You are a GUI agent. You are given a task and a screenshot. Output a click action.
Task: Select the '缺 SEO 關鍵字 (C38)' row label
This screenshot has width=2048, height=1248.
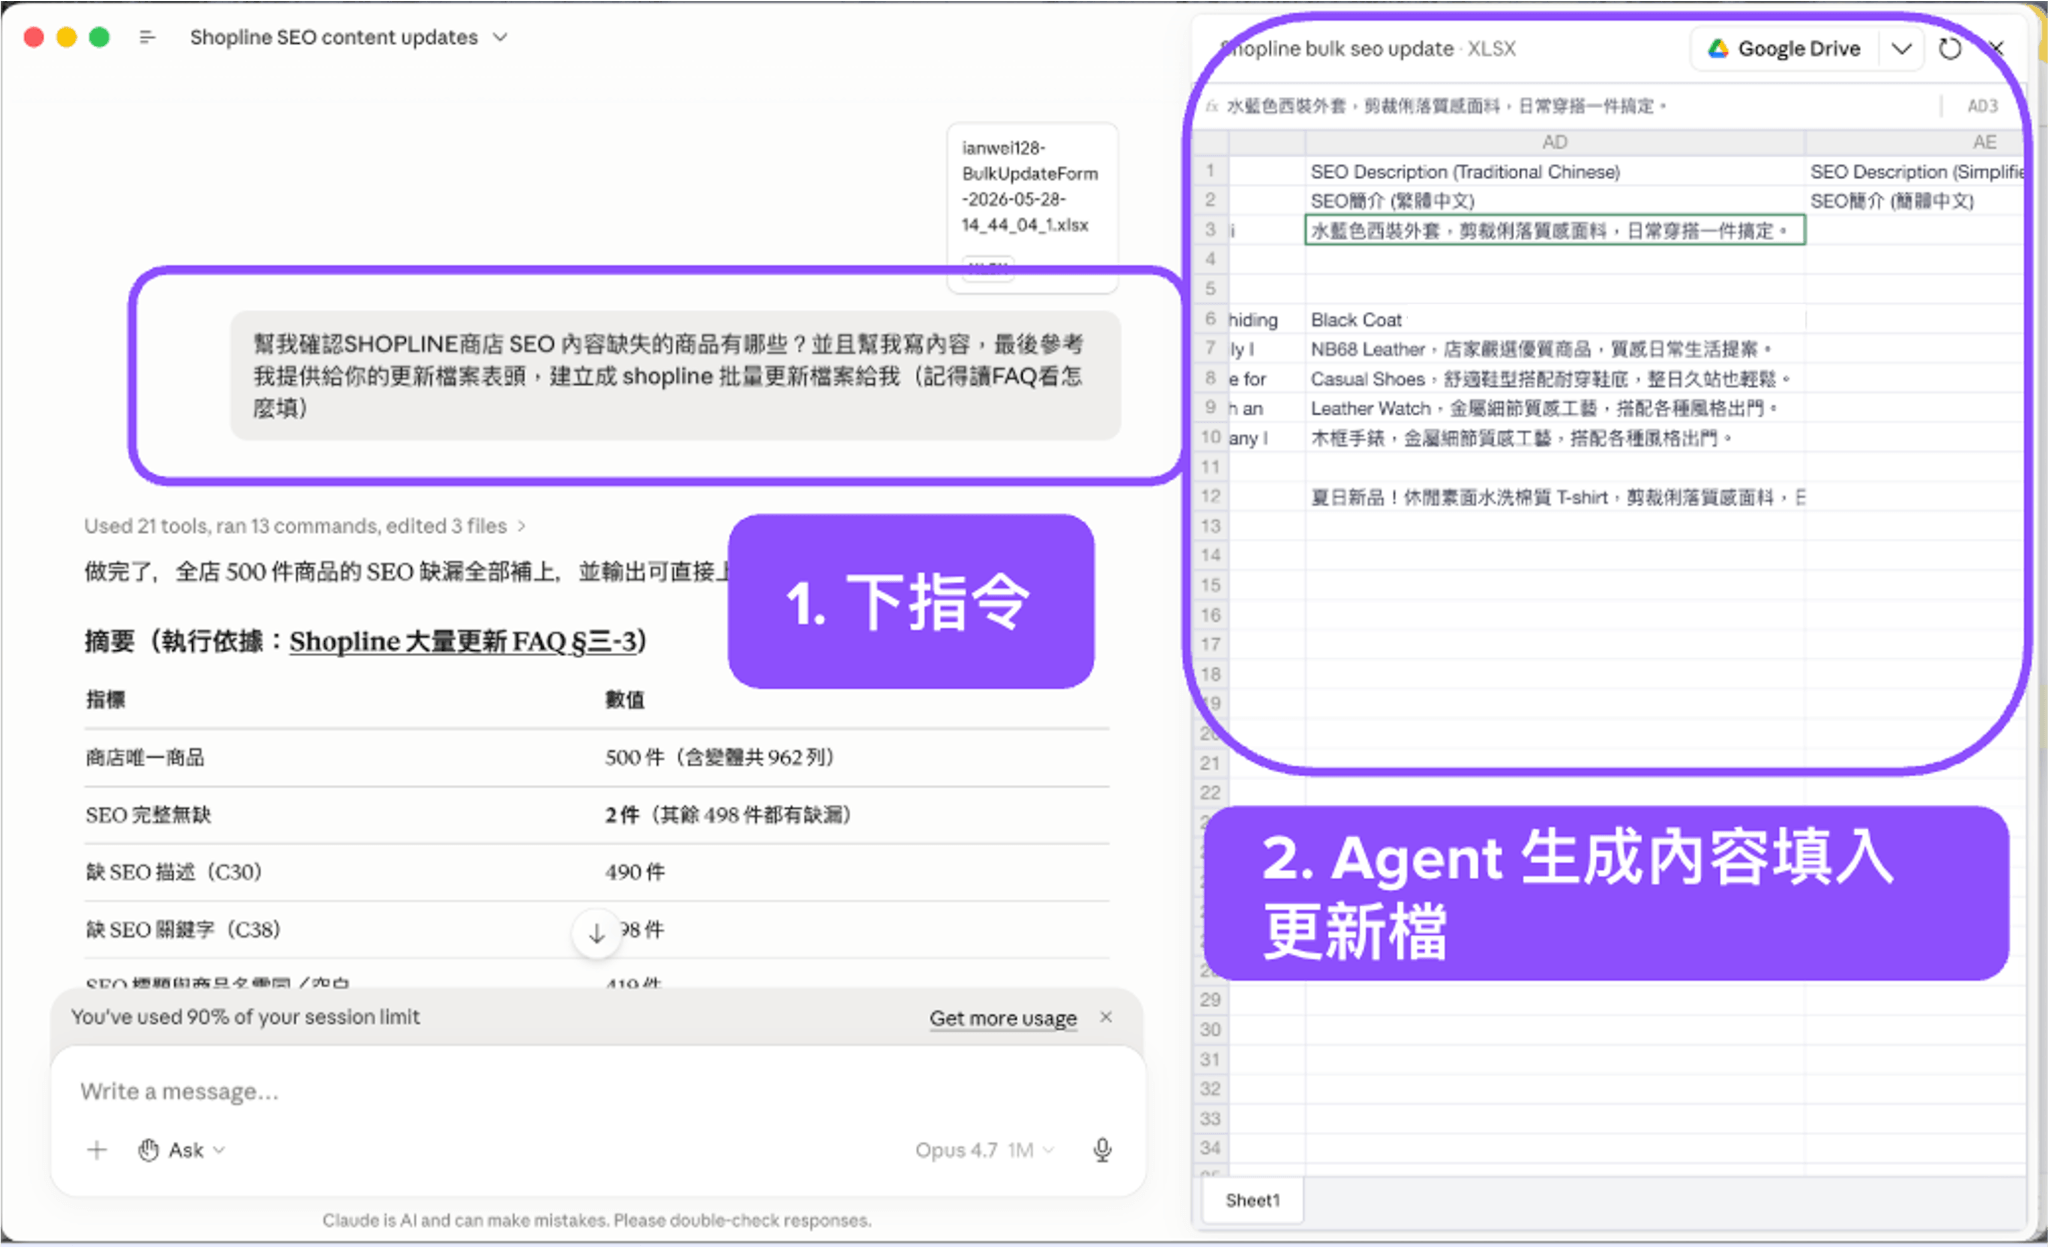coord(183,930)
